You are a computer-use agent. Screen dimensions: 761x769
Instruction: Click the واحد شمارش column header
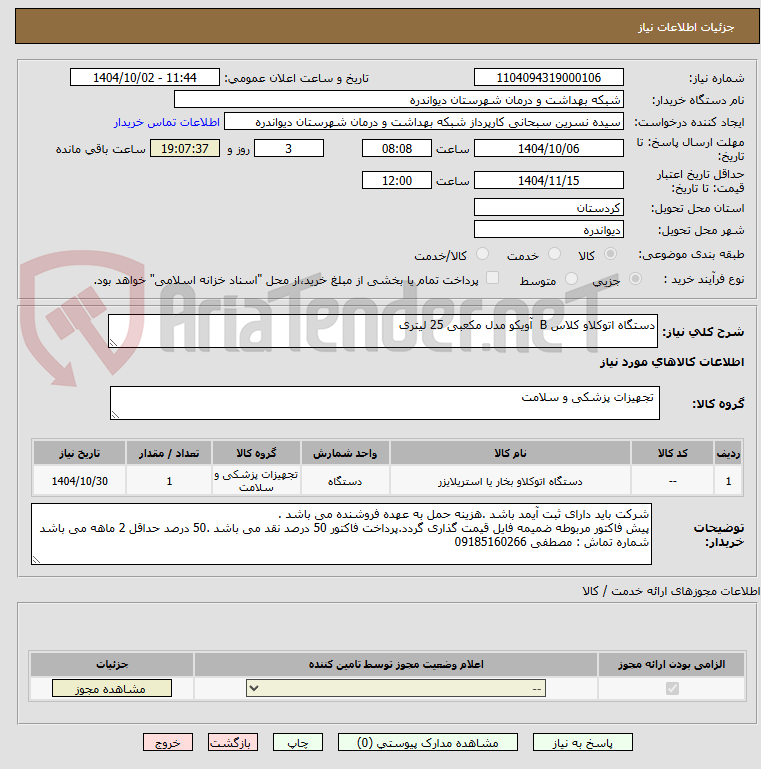pyautogui.click(x=345, y=453)
